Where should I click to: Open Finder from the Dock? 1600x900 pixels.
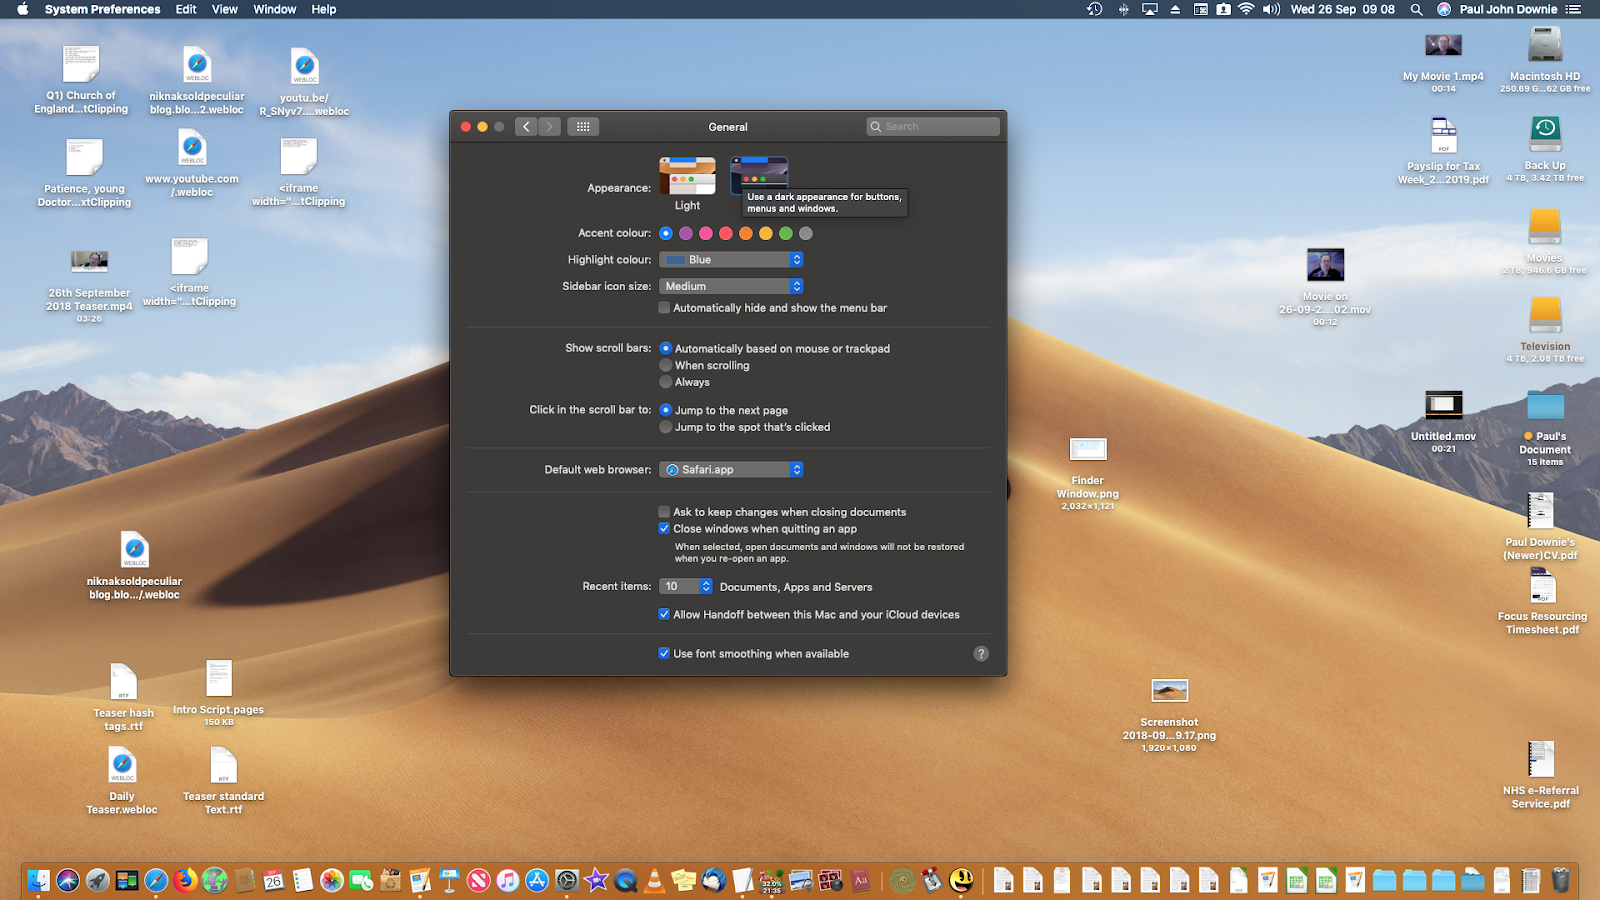39,880
